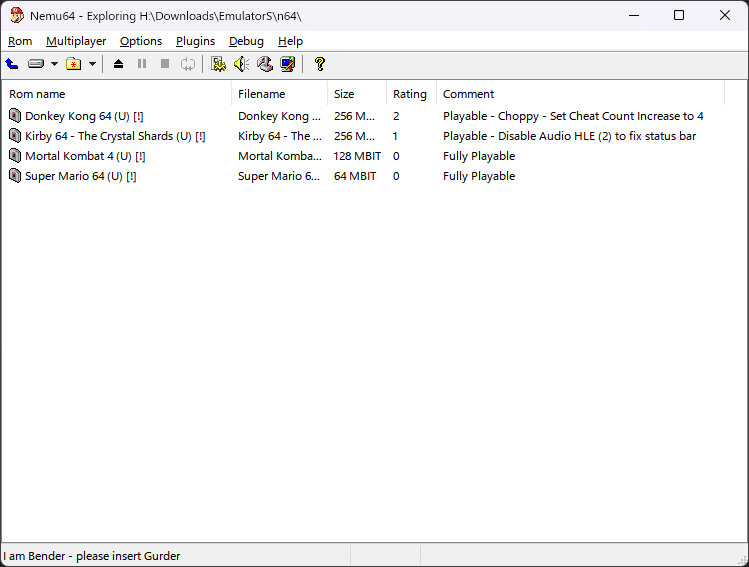Open the Multiplayer menu
The image size is (749, 567).
coord(76,41)
